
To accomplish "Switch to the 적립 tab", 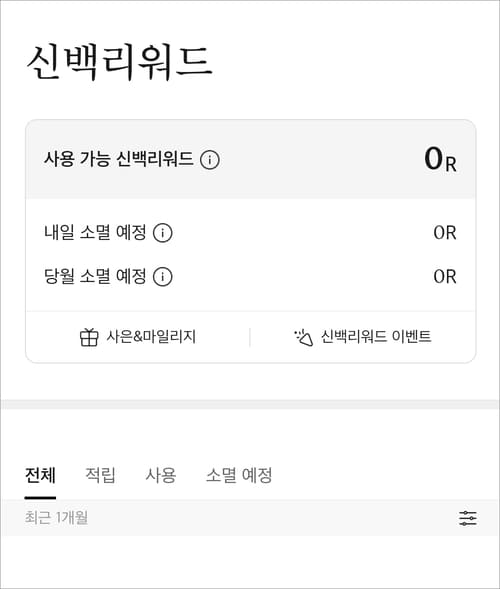I will click(x=100, y=475).
